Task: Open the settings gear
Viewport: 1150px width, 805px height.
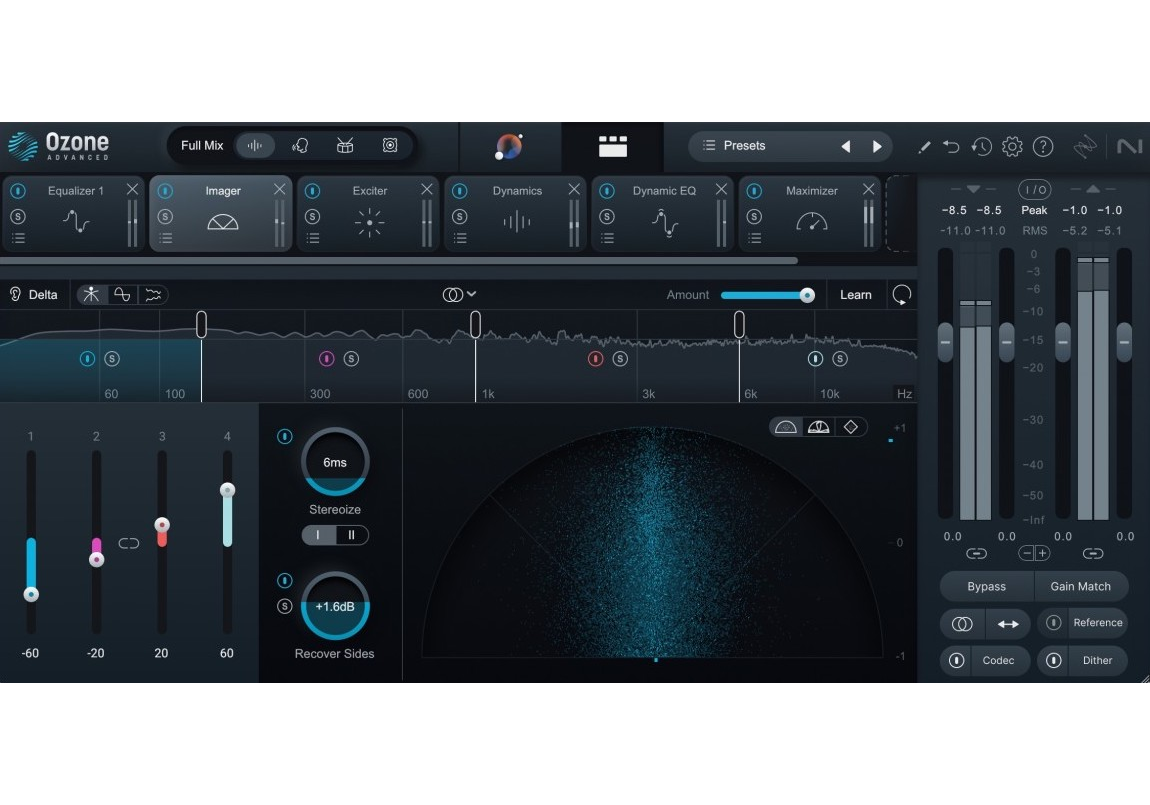Action: (1012, 147)
